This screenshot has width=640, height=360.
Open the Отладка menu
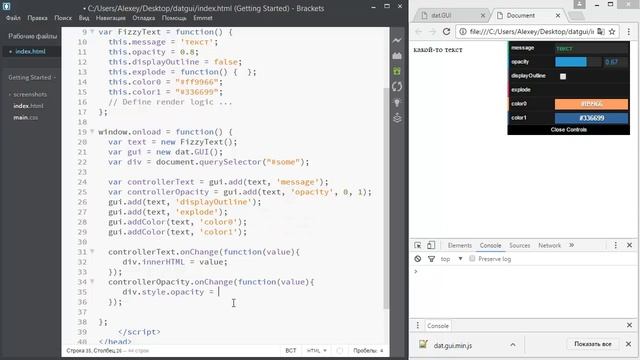point(144,18)
